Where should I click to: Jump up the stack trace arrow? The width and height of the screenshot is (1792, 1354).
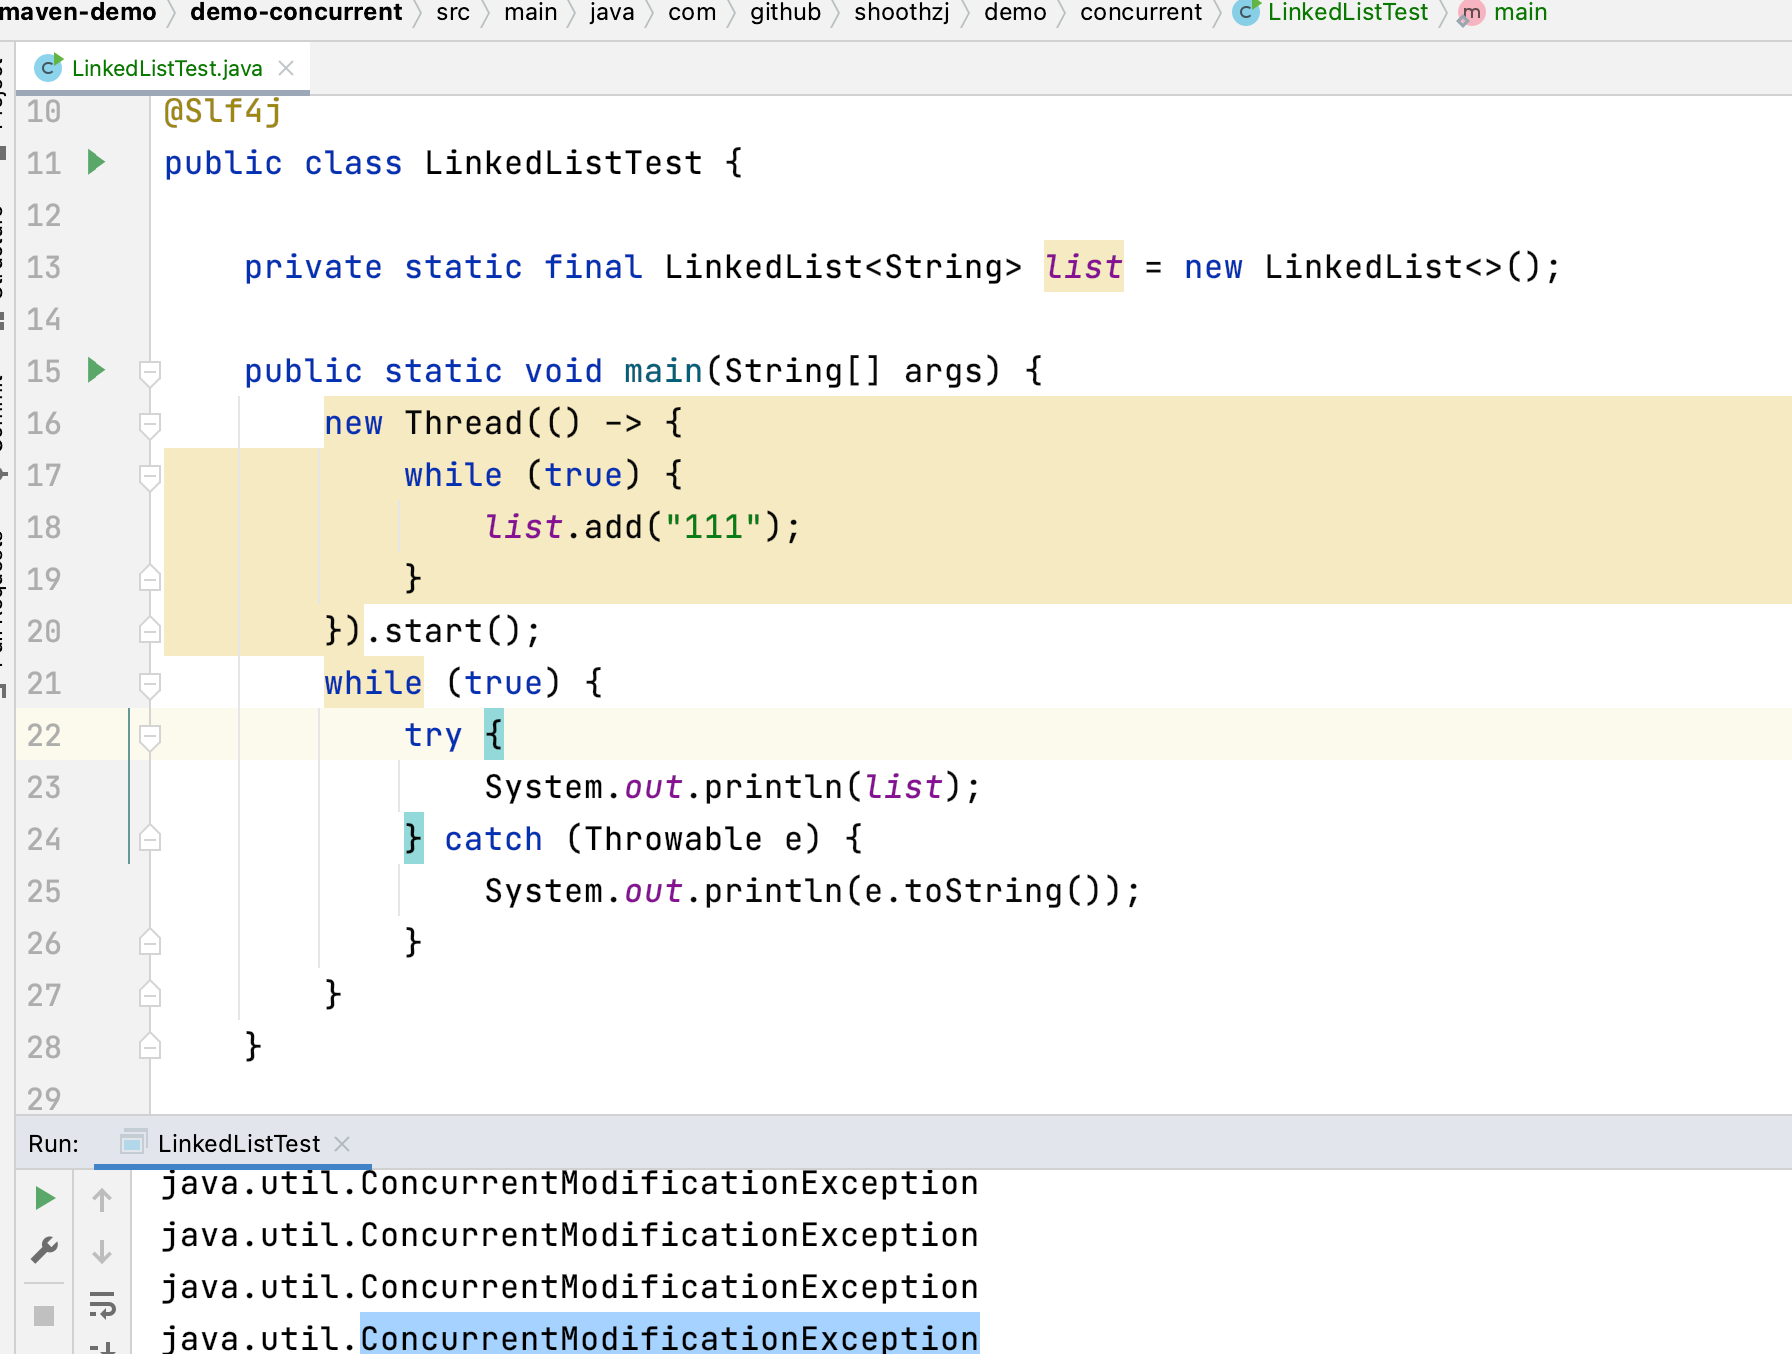tap(102, 1199)
